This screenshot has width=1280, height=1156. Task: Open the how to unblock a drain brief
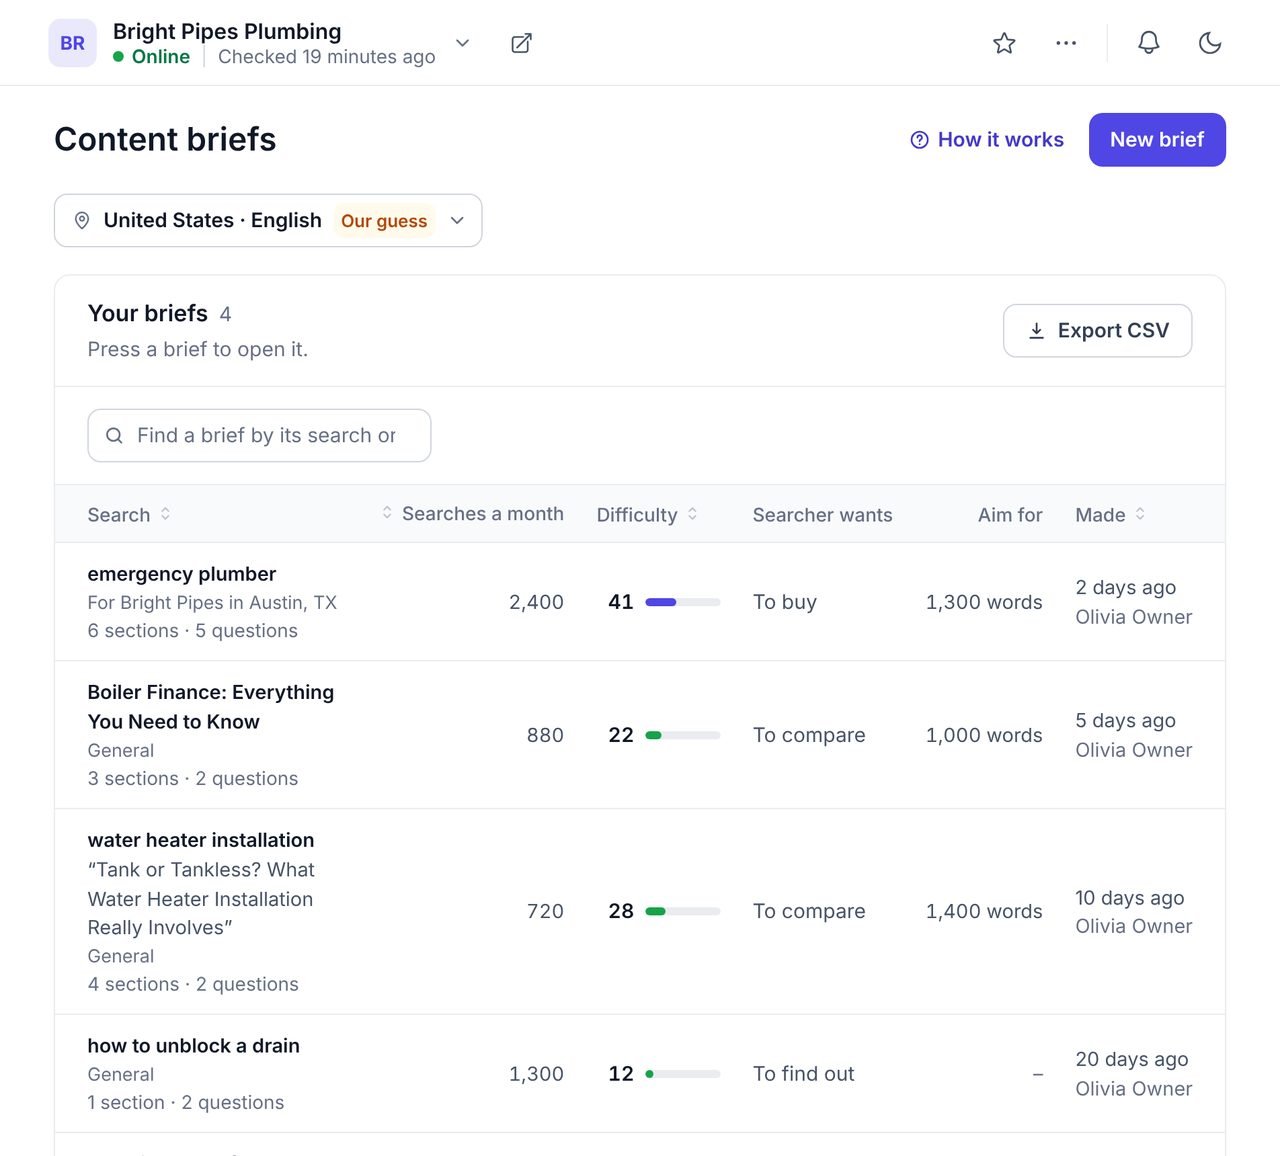click(194, 1046)
